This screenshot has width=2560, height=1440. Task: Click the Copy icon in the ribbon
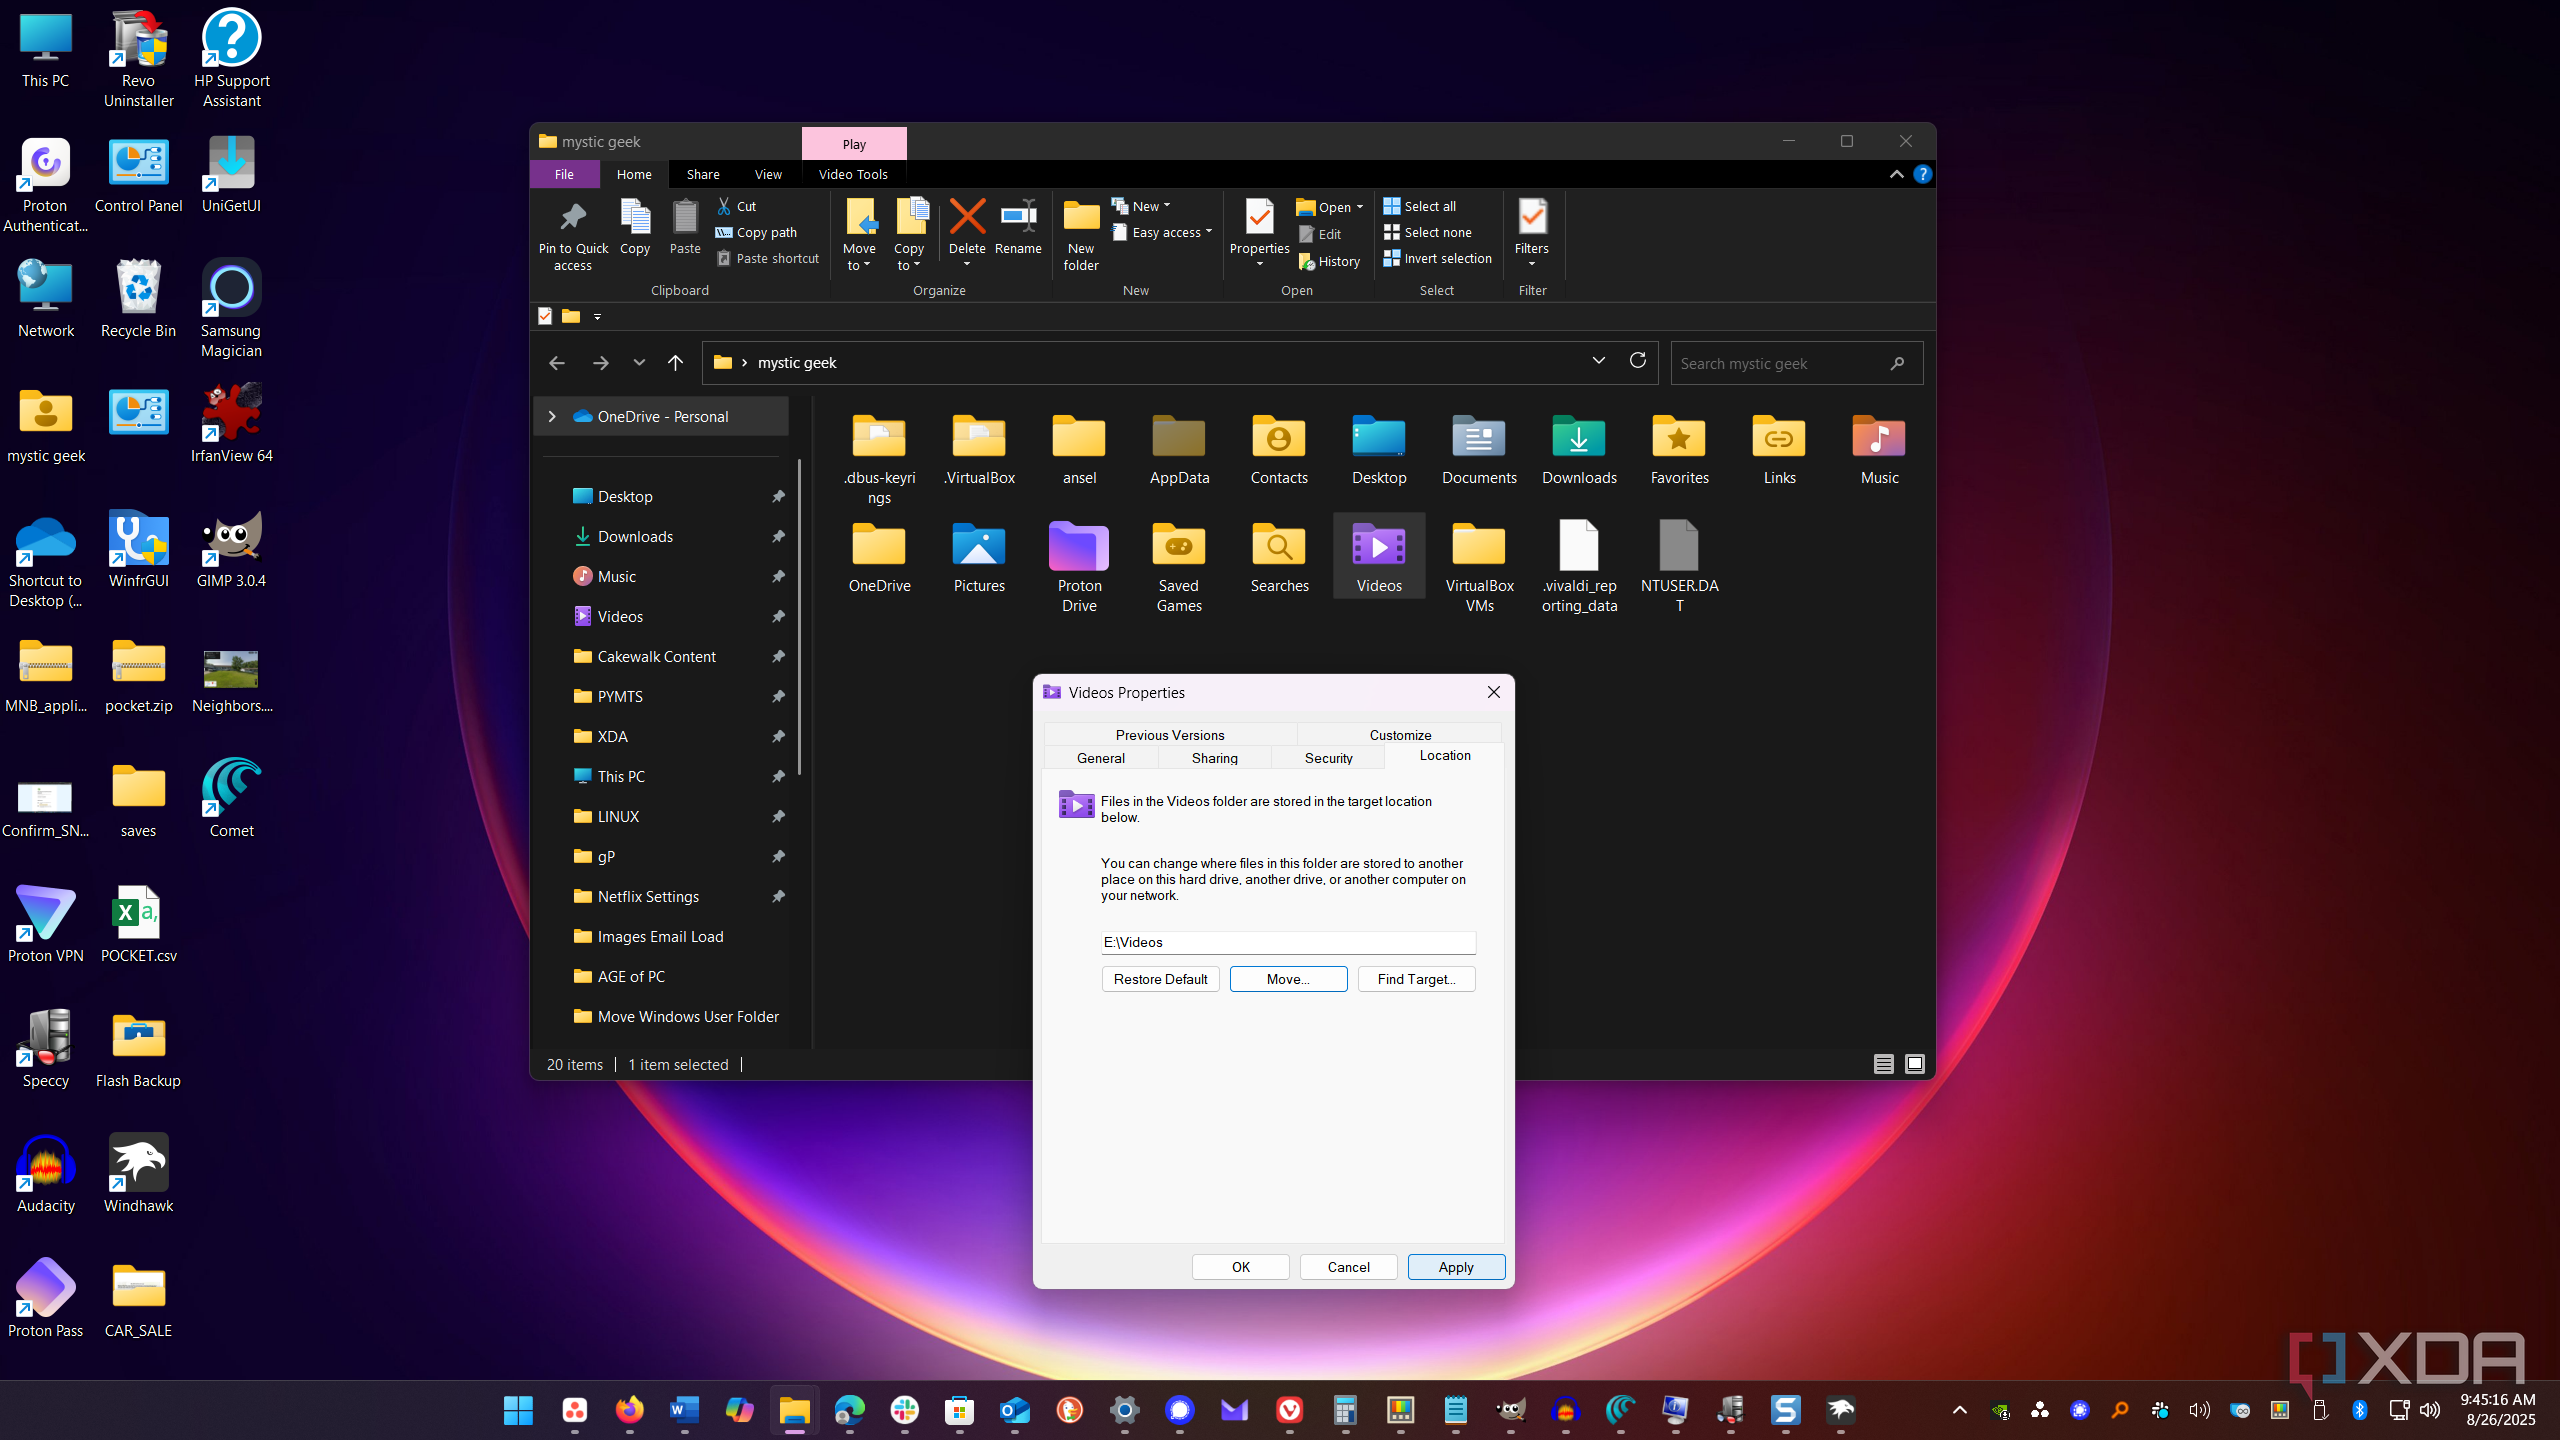pyautogui.click(x=635, y=216)
